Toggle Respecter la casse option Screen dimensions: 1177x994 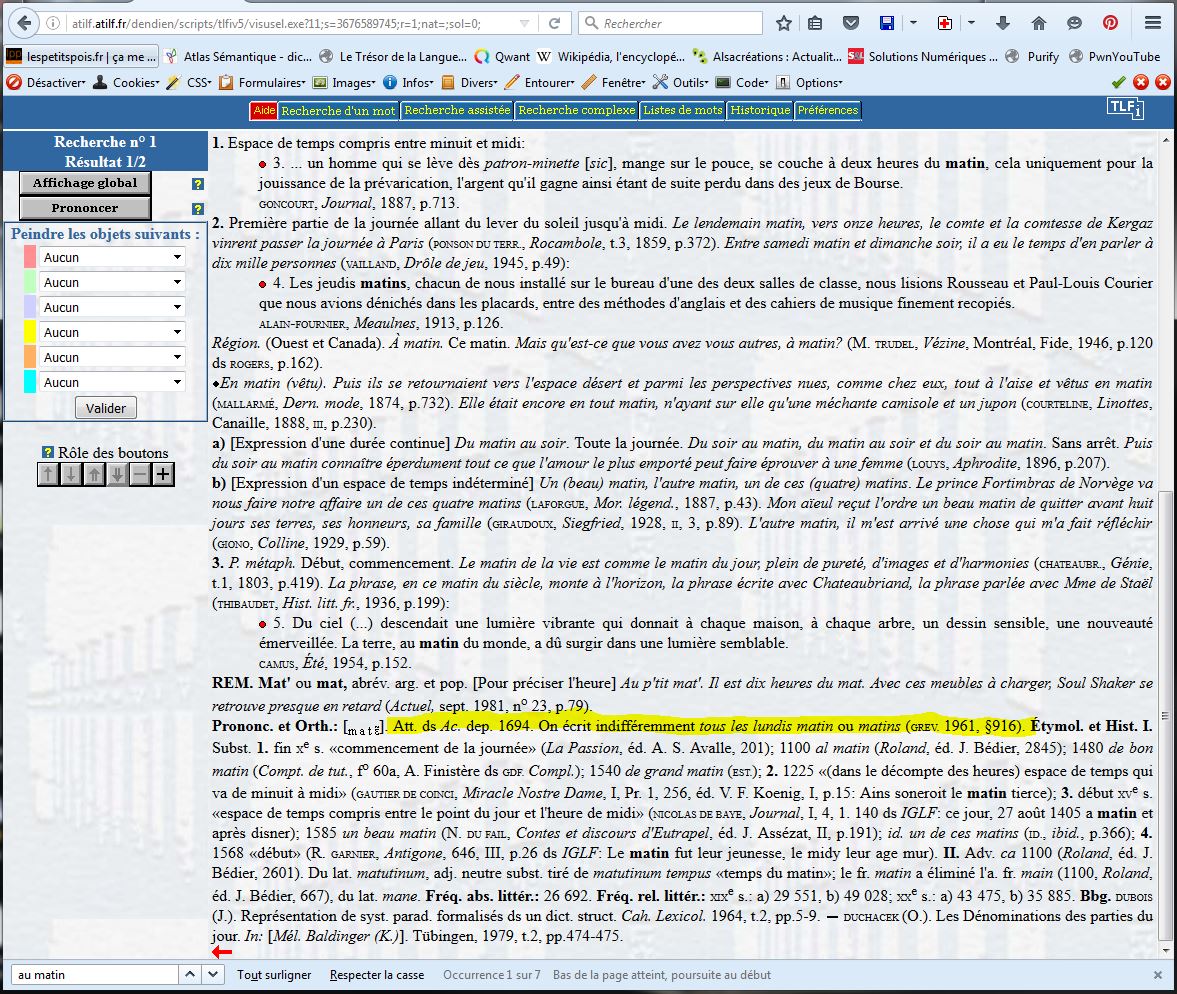point(377,974)
